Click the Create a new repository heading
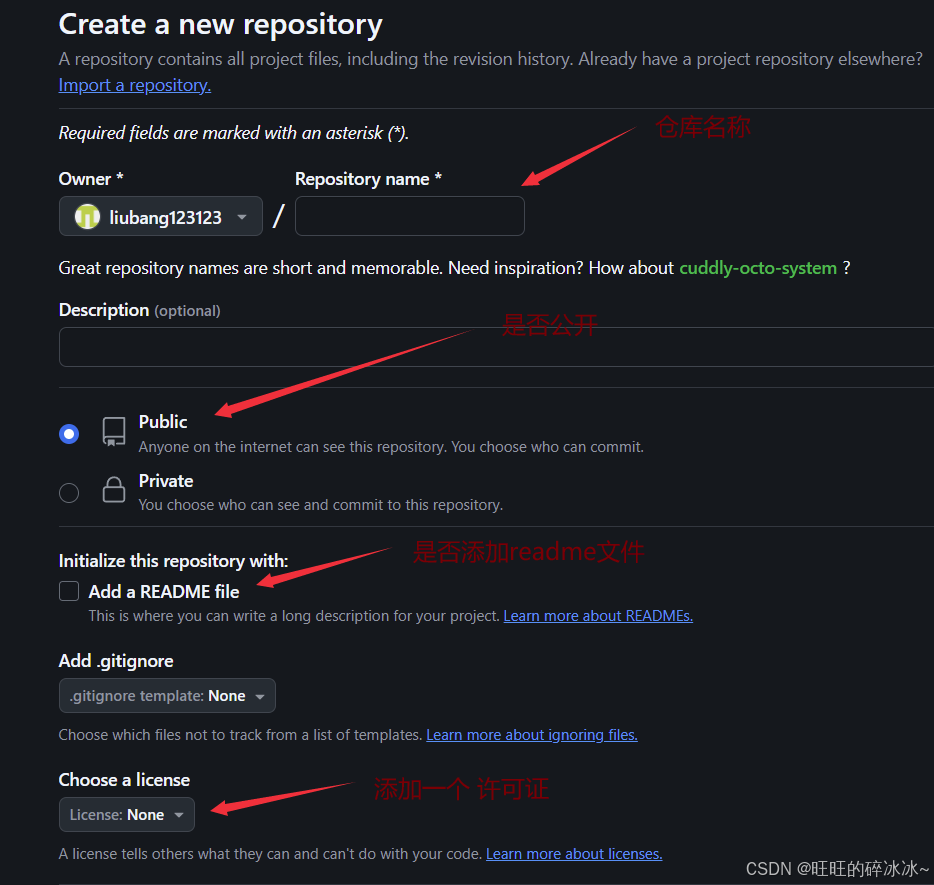Image resolution: width=934 pixels, height=885 pixels. coord(220,26)
